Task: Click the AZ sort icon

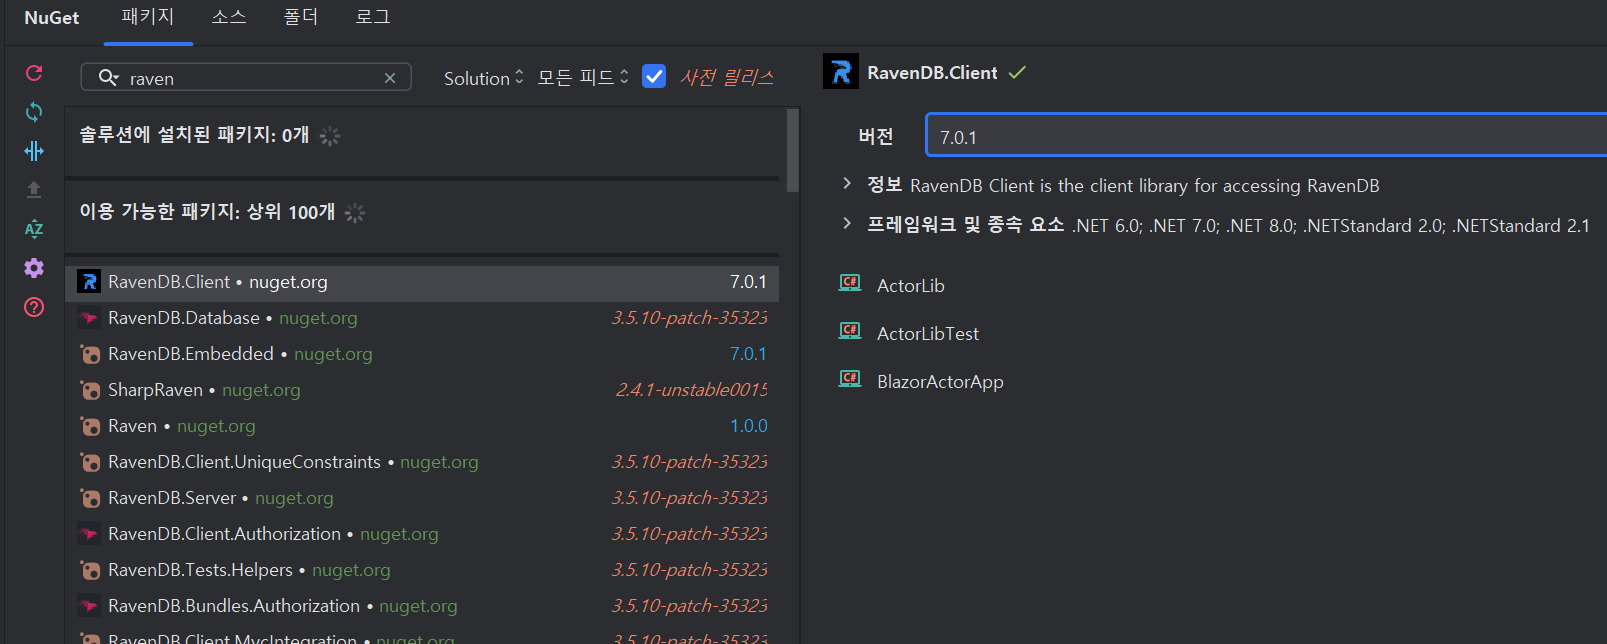Action: click(34, 229)
